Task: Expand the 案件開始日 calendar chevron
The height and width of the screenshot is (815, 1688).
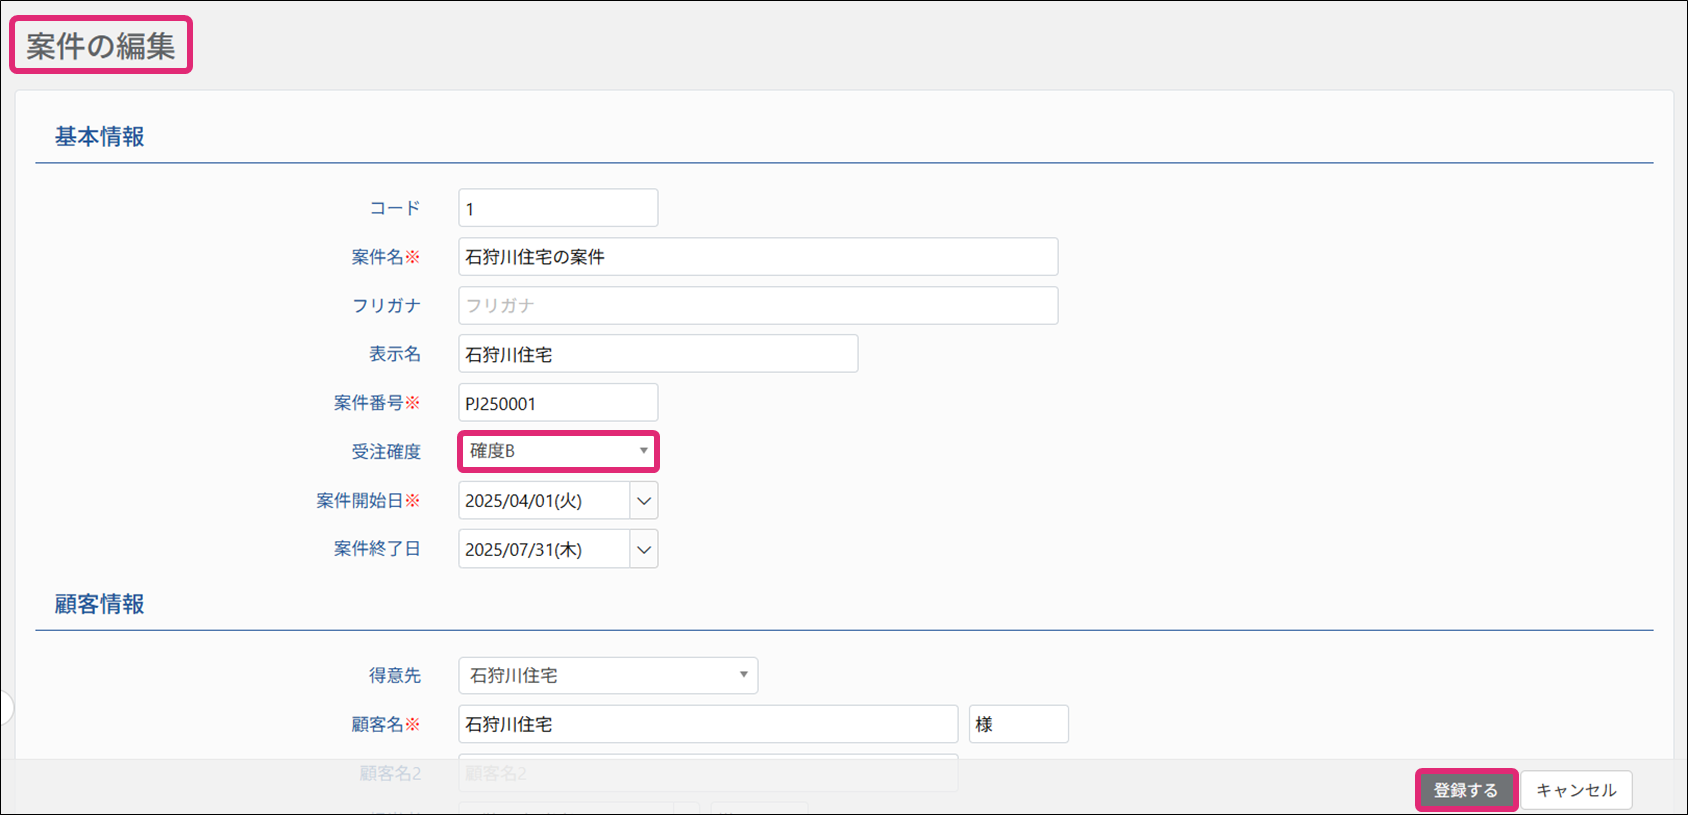Action: tap(644, 501)
